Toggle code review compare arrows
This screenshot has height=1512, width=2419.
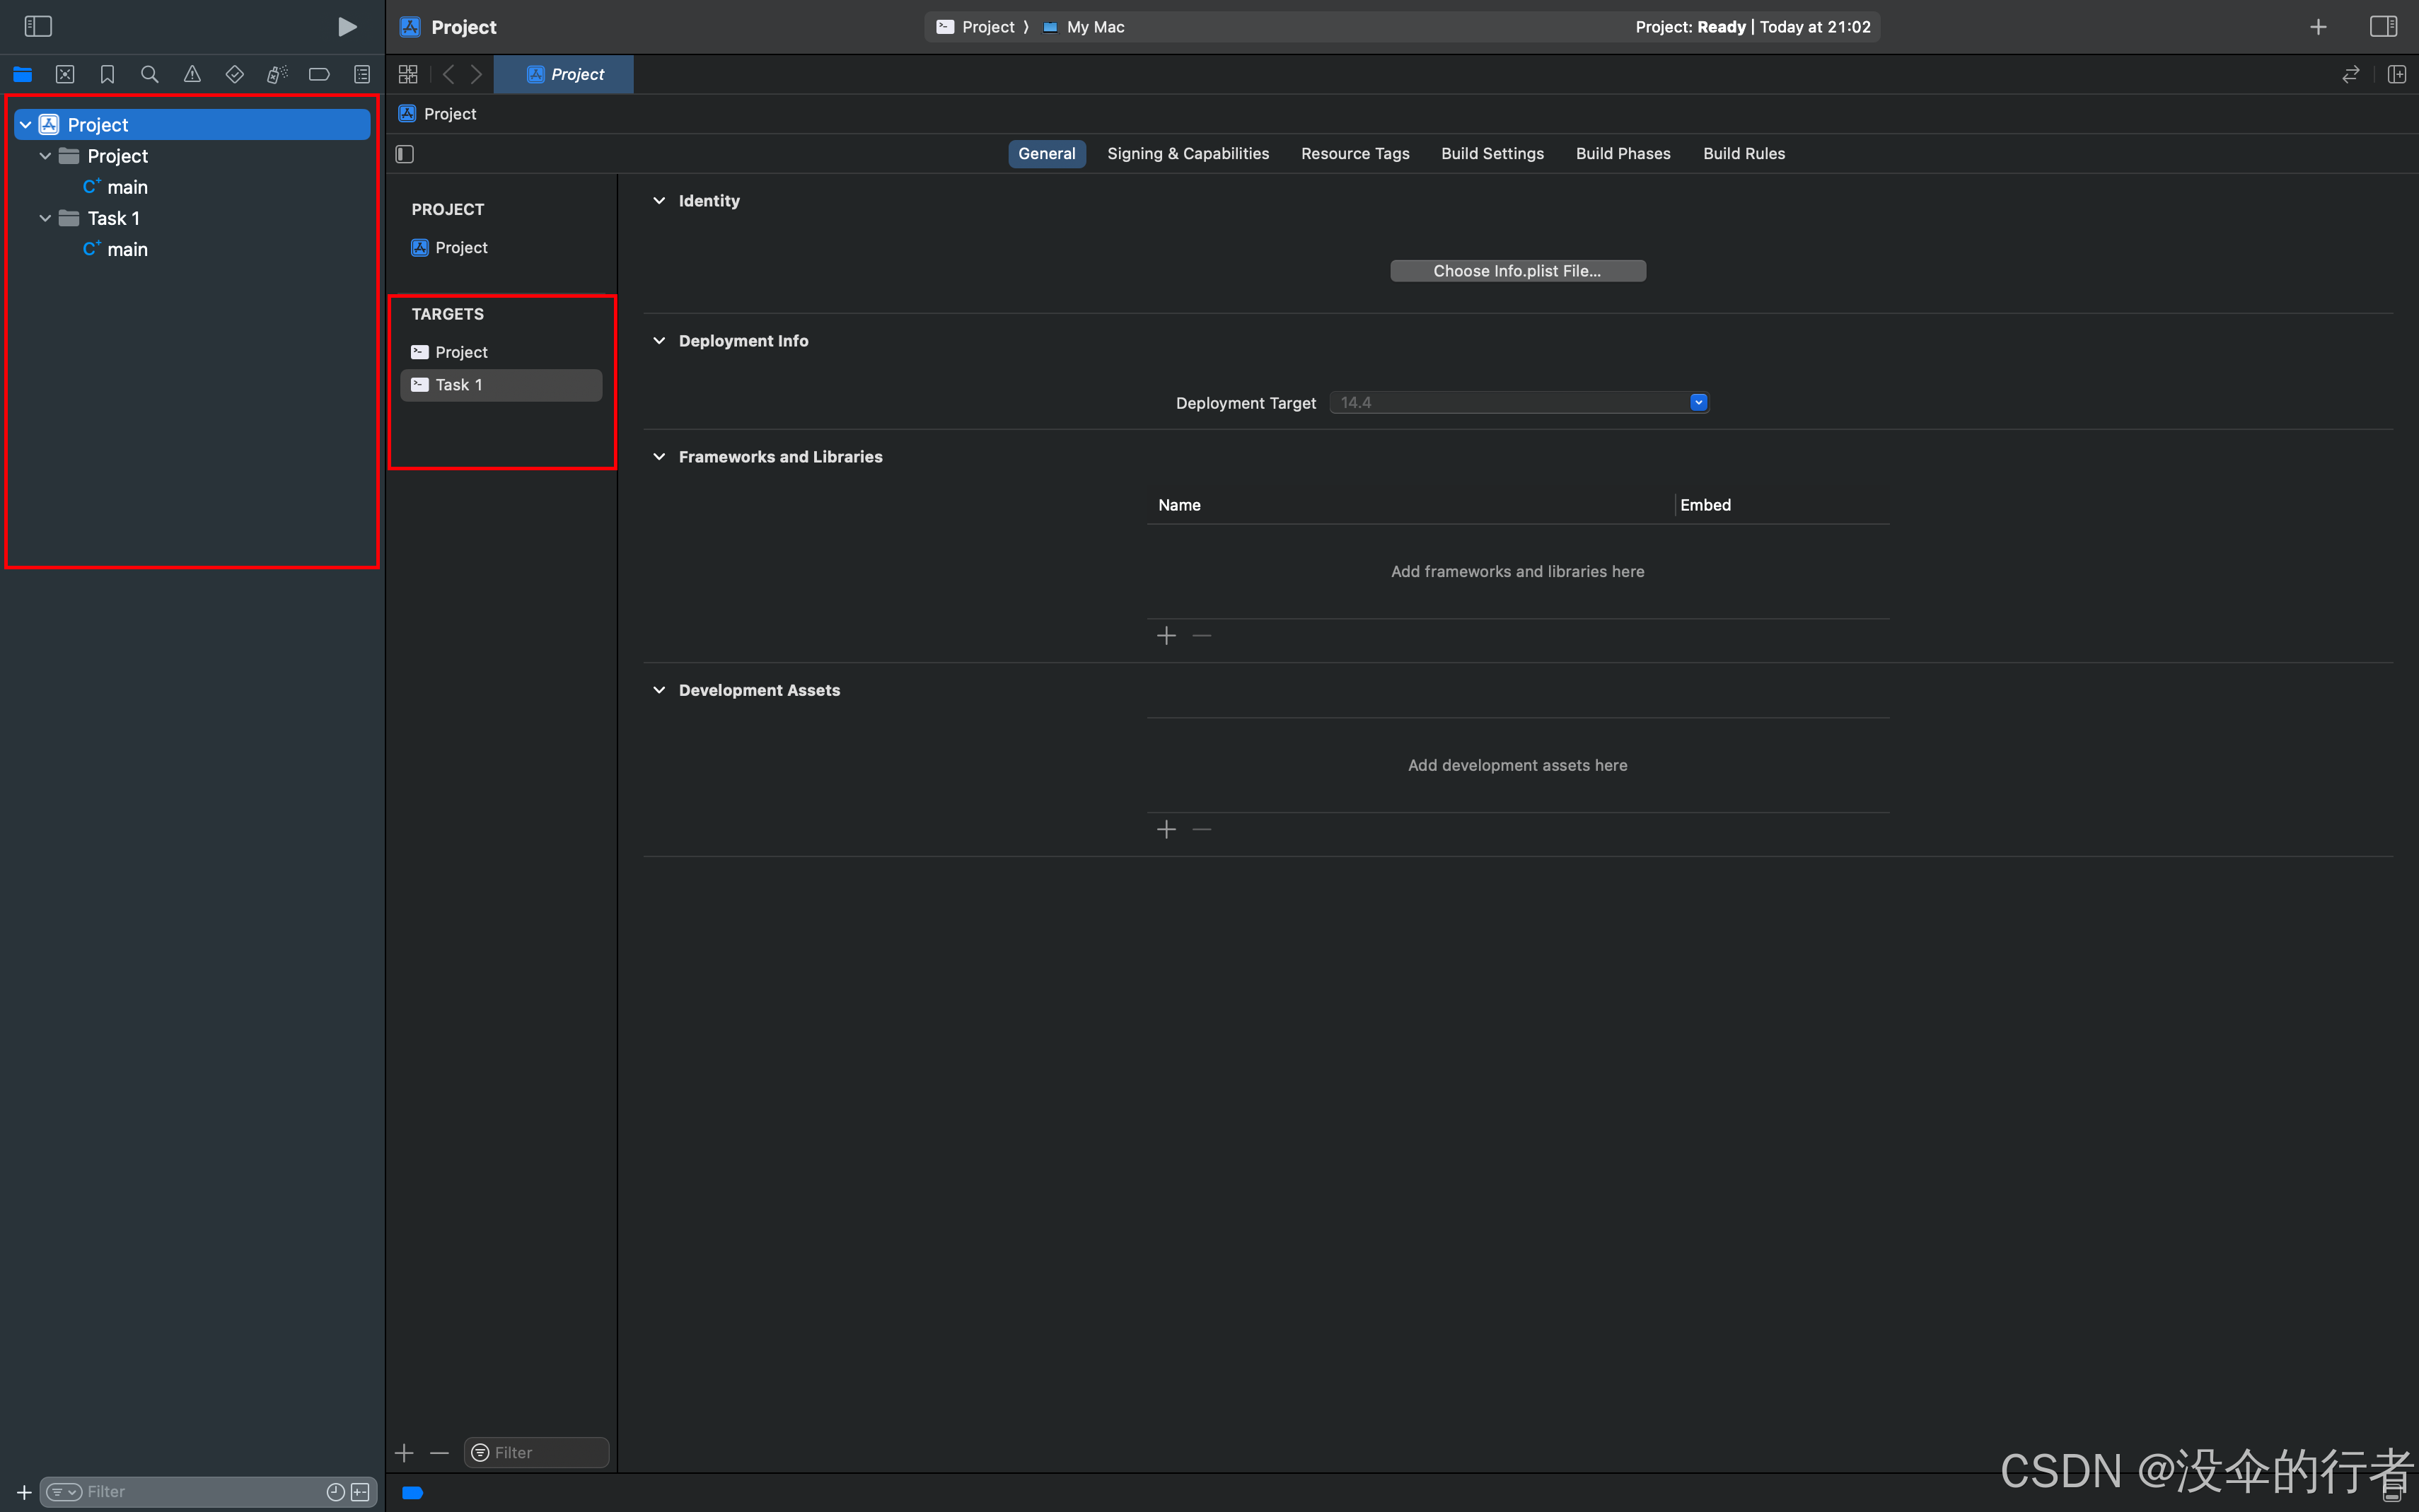click(x=2351, y=74)
